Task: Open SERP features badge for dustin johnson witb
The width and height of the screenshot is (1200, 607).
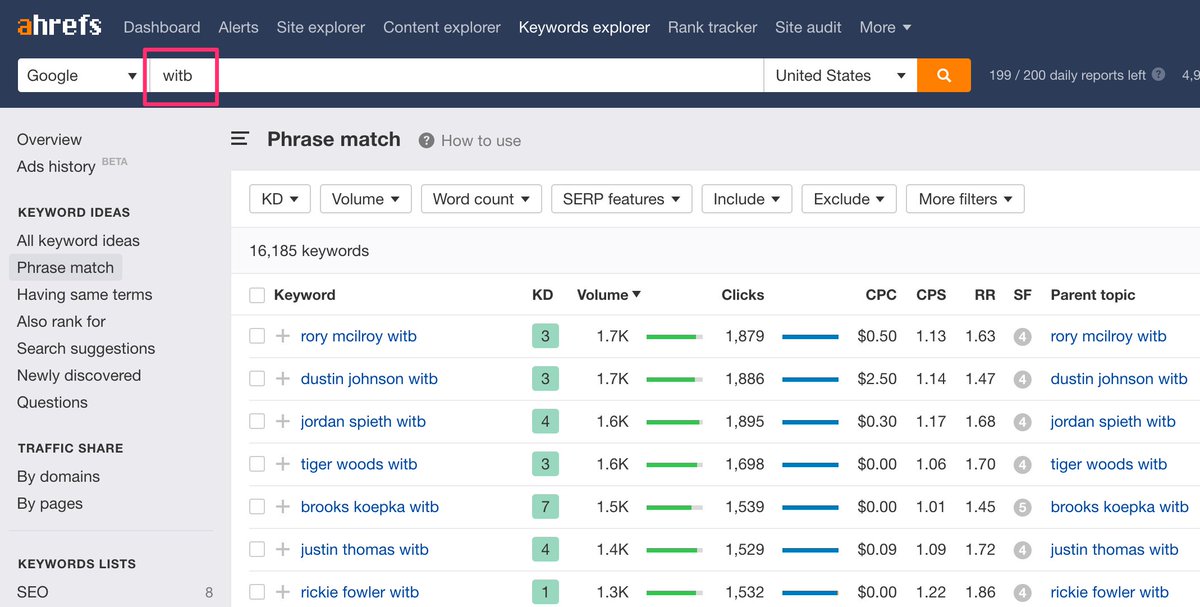Action: point(1022,379)
